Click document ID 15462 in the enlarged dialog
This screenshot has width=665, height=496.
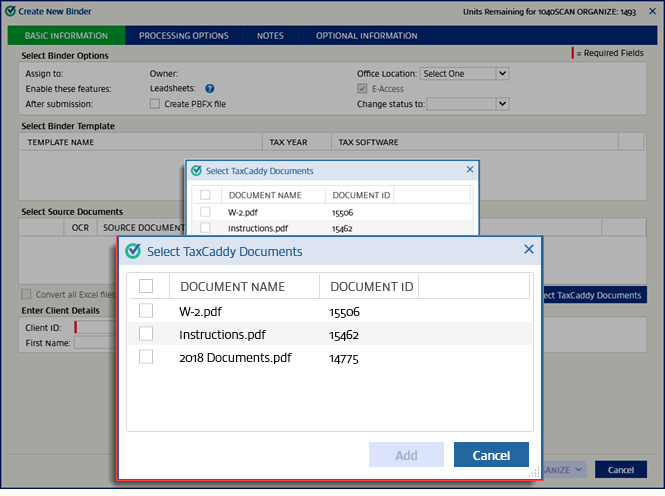coord(344,335)
